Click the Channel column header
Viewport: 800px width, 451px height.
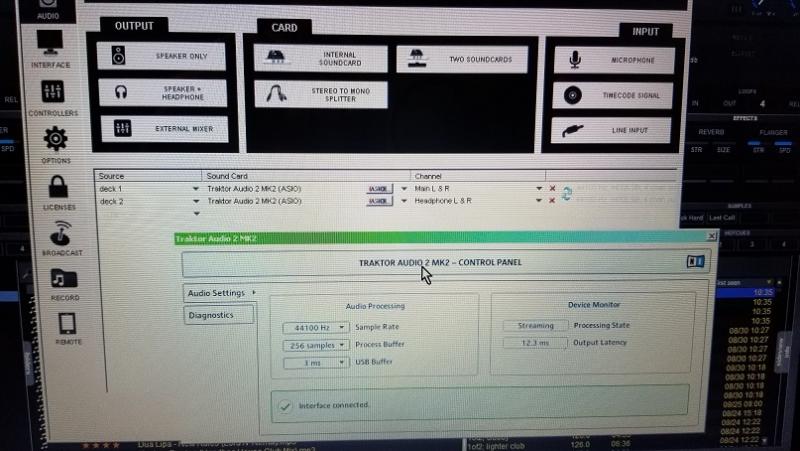tap(428, 176)
